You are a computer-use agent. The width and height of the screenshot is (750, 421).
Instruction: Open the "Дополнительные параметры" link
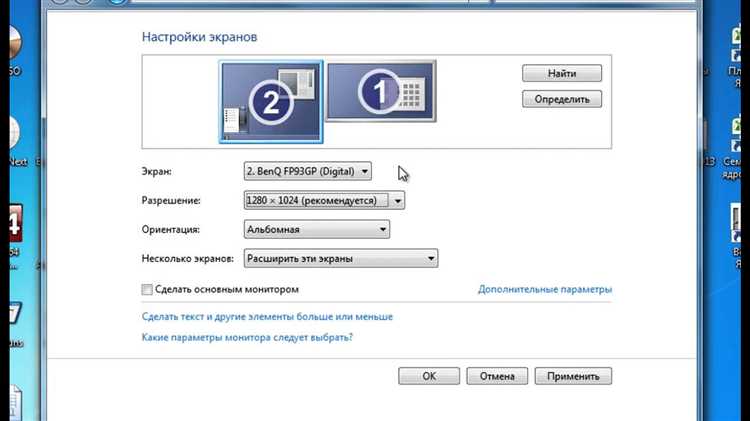[545, 289]
